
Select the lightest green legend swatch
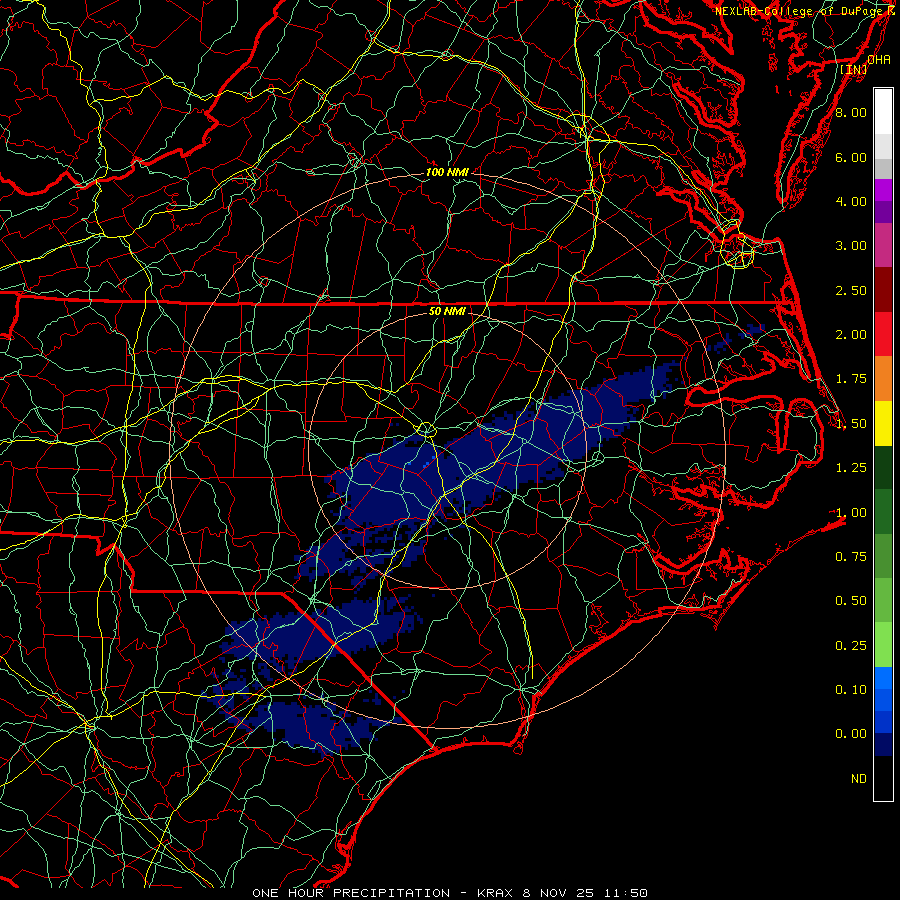pyautogui.click(x=883, y=645)
